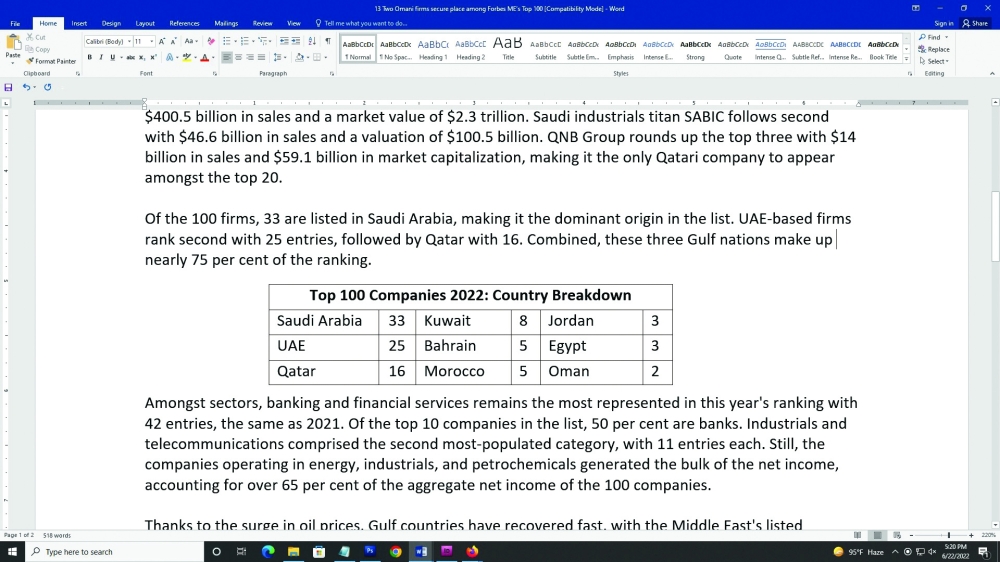Sort the selected text alphabetically

[x=312, y=41]
